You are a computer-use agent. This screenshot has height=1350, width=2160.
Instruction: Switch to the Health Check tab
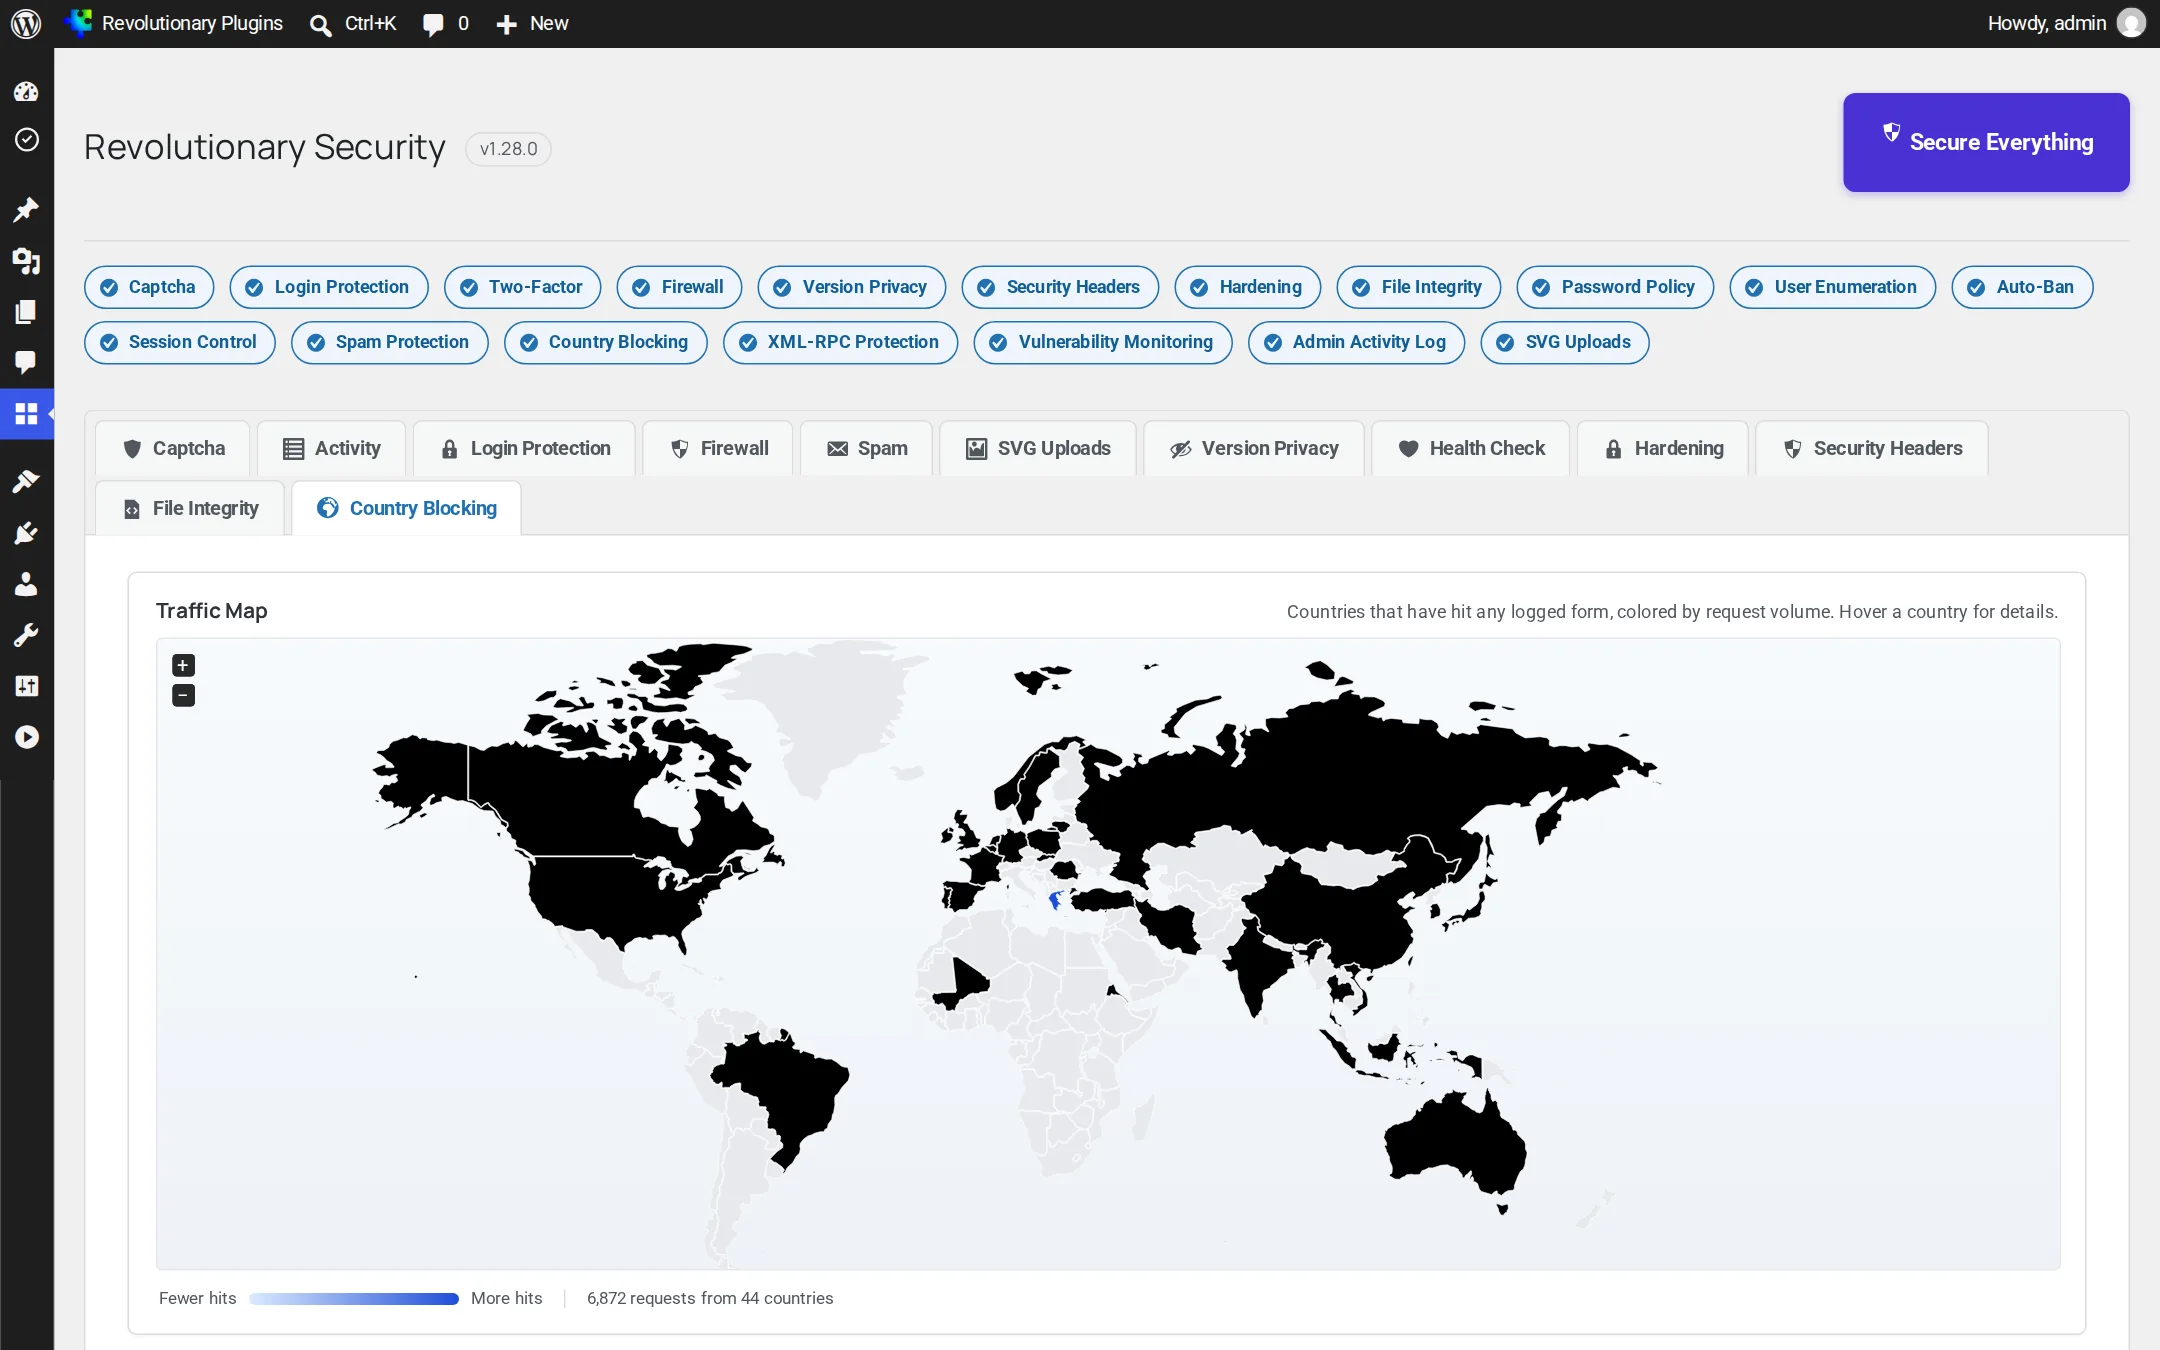tap(1471, 448)
